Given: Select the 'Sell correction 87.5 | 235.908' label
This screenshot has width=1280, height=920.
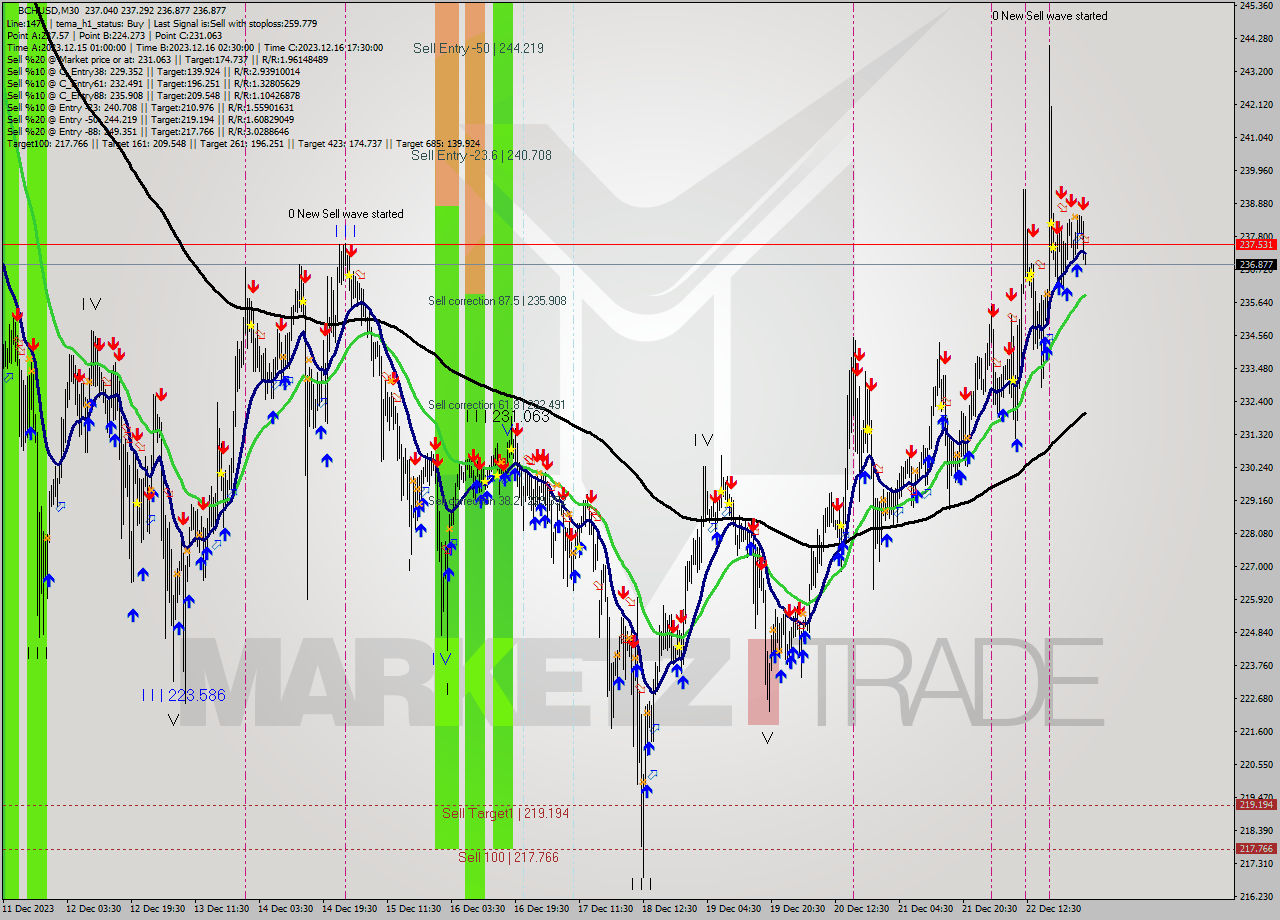Looking at the screenshot, I should [x=497, y=300].
